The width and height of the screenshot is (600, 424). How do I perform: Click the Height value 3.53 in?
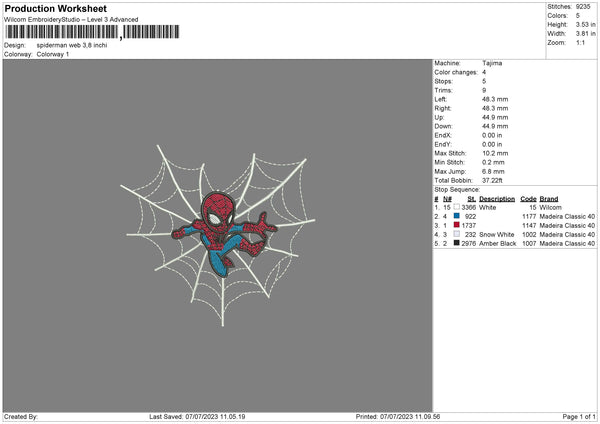pyautogui.click(x=585, y=24)
